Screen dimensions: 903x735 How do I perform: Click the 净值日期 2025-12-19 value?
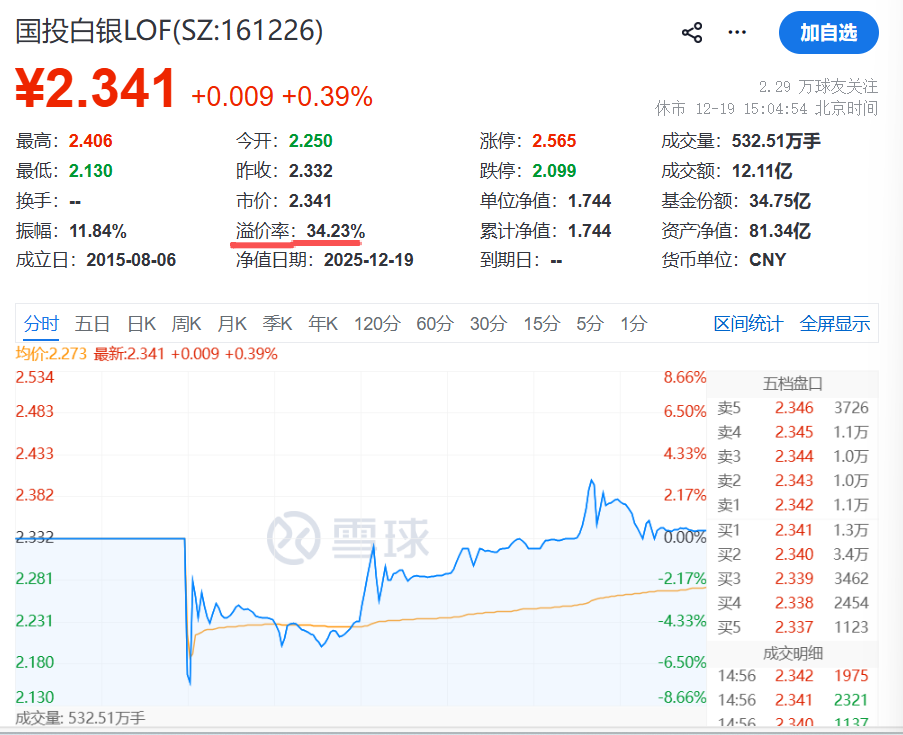[x=369, y=260]
